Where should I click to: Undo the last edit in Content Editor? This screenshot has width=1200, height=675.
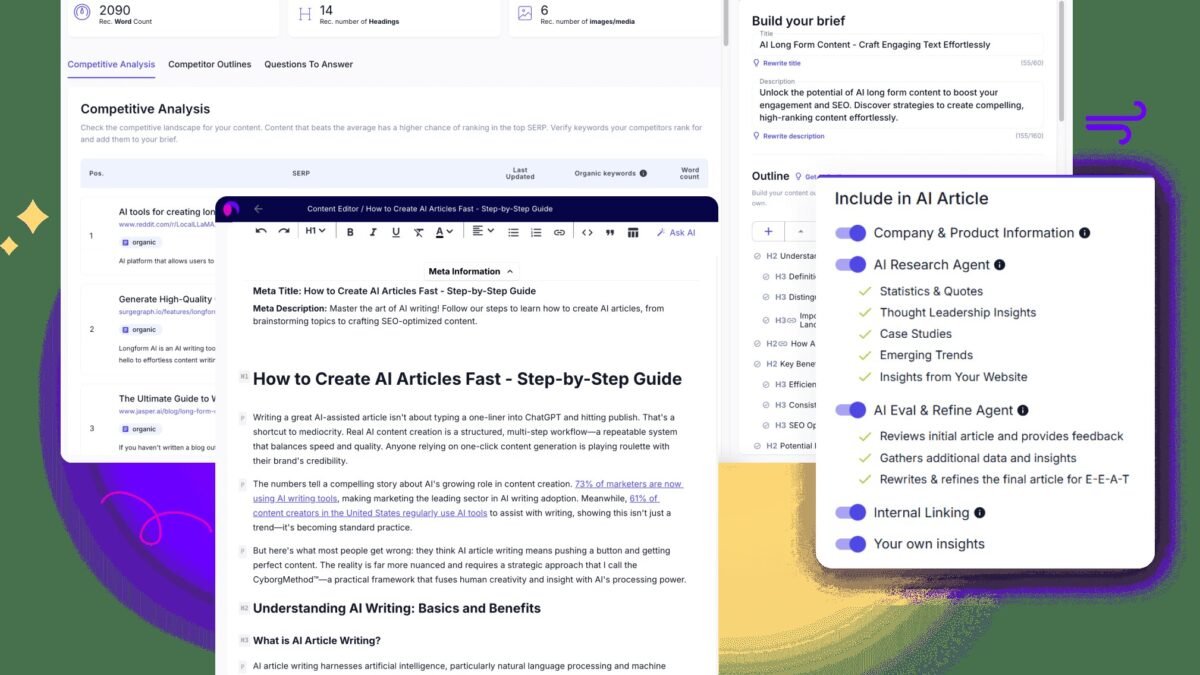(x=261, y=232)
